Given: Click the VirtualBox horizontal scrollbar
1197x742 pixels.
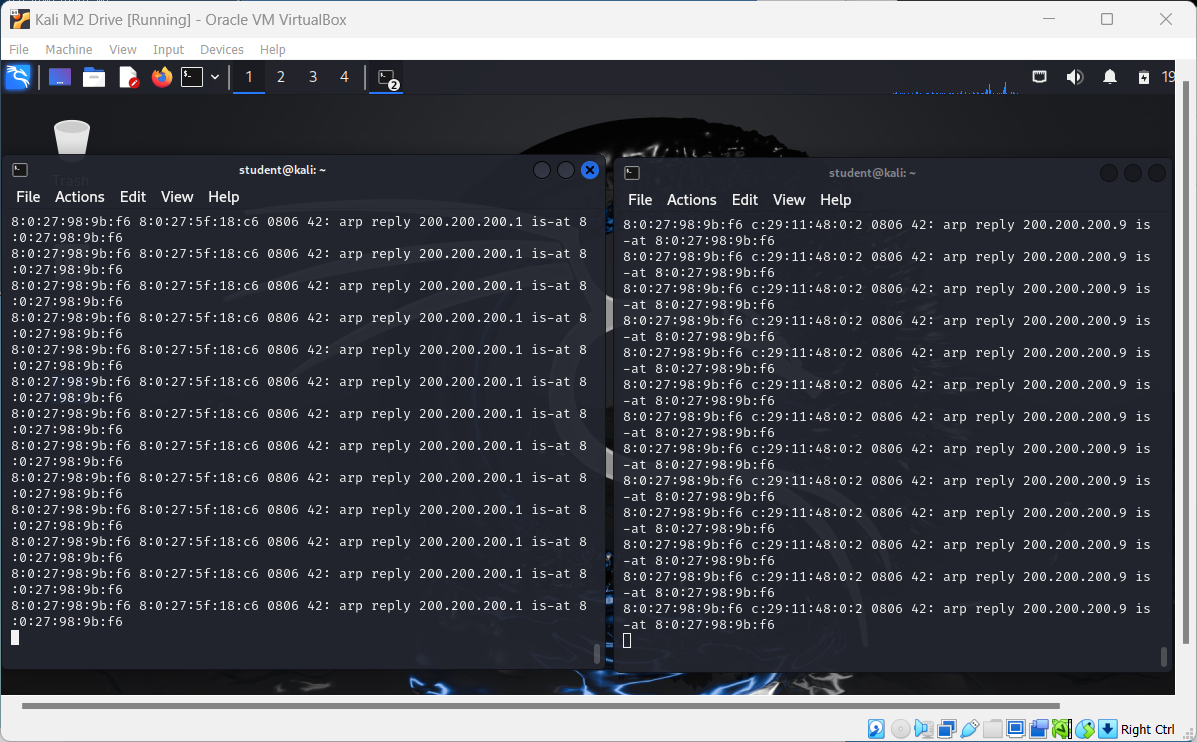Looking at the screenshot, I should [540, 706].
